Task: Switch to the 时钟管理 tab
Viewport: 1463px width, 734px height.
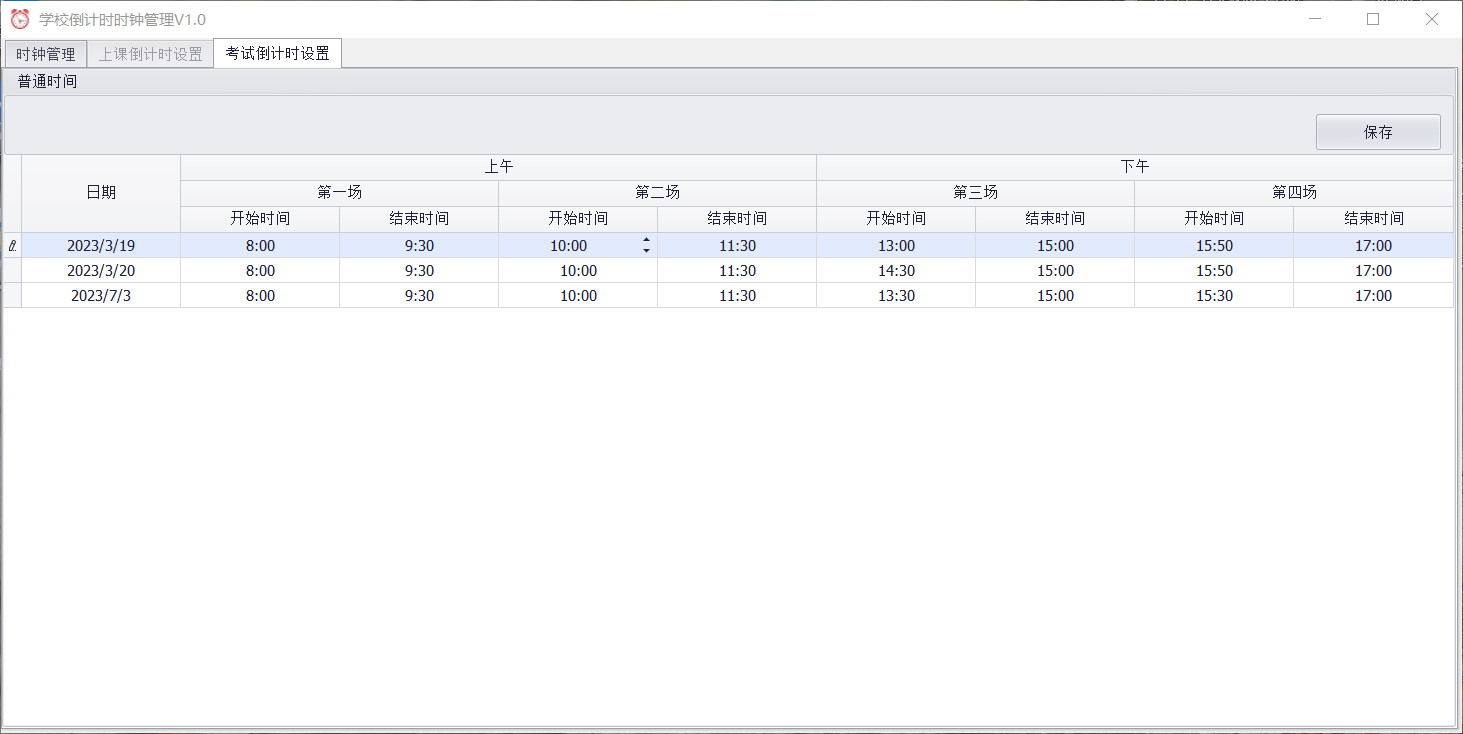Action: [x=46, y=54]
